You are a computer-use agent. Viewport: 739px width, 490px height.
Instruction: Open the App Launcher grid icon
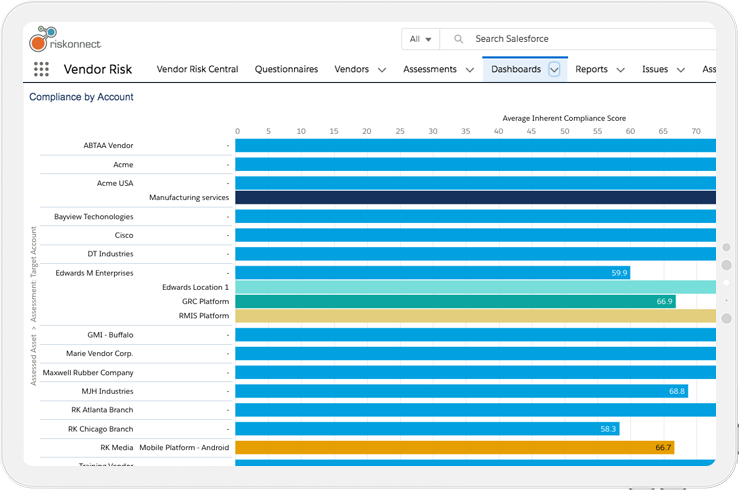coord(41,69)
